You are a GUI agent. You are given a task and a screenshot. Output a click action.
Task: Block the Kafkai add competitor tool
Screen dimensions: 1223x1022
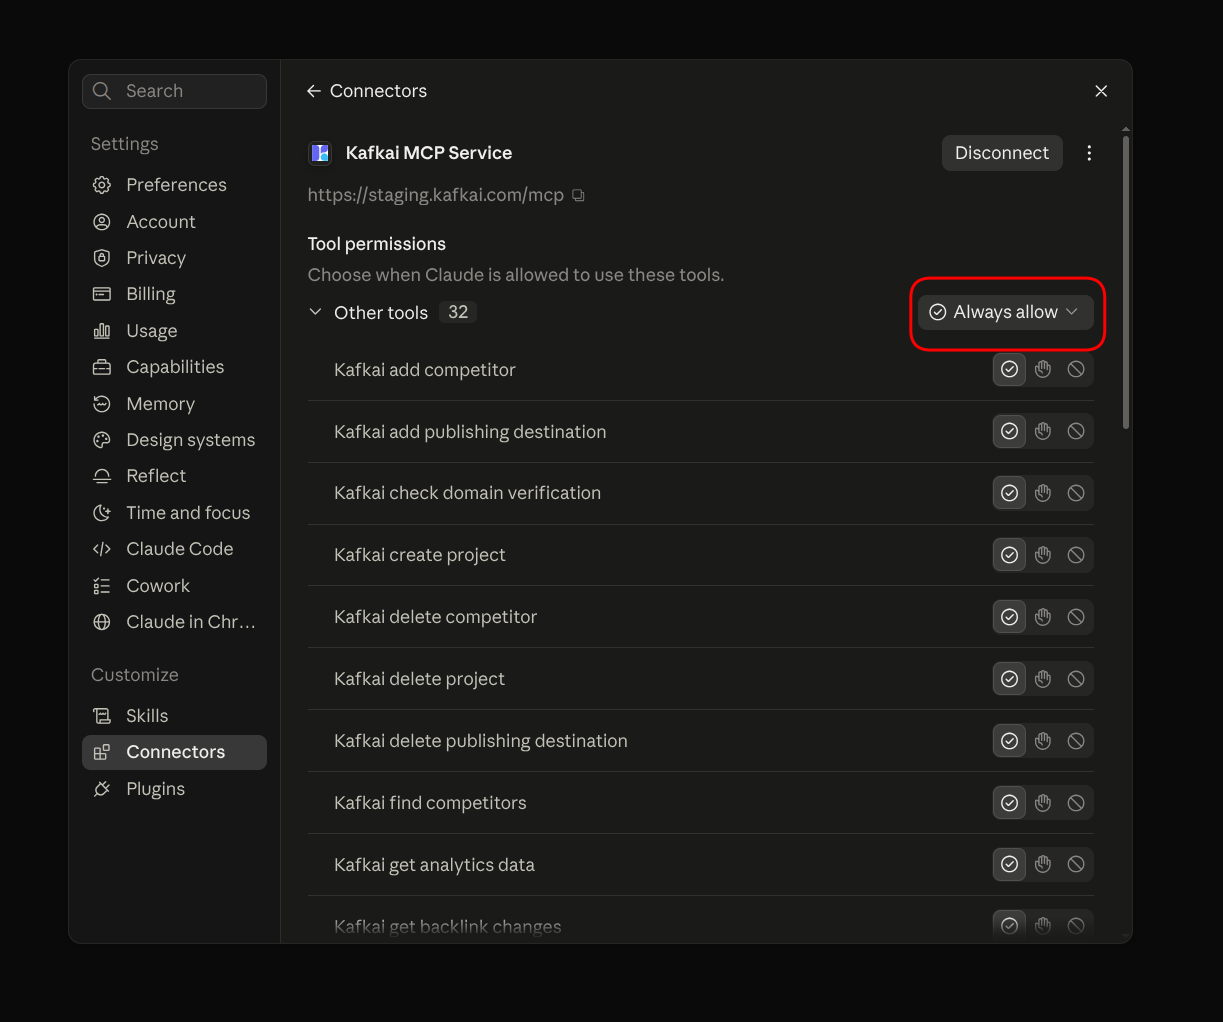(1076, 370)
